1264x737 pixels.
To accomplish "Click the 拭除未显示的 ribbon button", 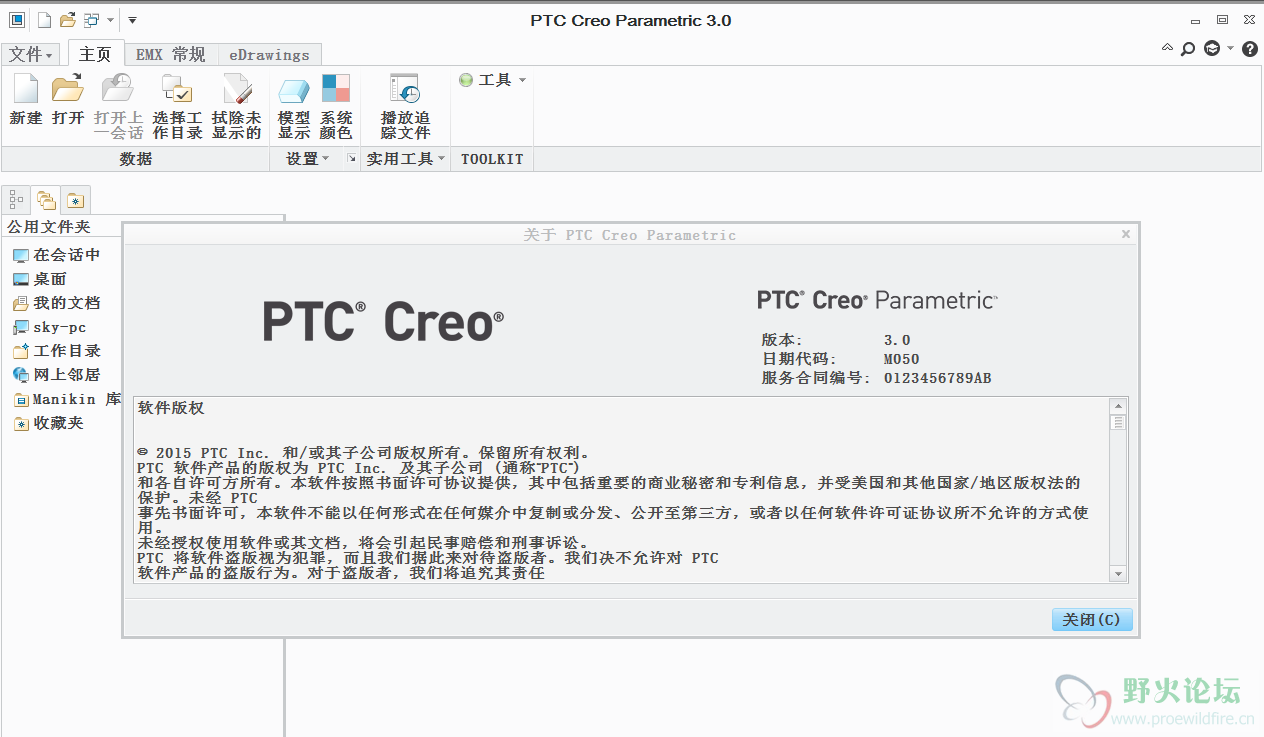I will click(x=236, y=106).
